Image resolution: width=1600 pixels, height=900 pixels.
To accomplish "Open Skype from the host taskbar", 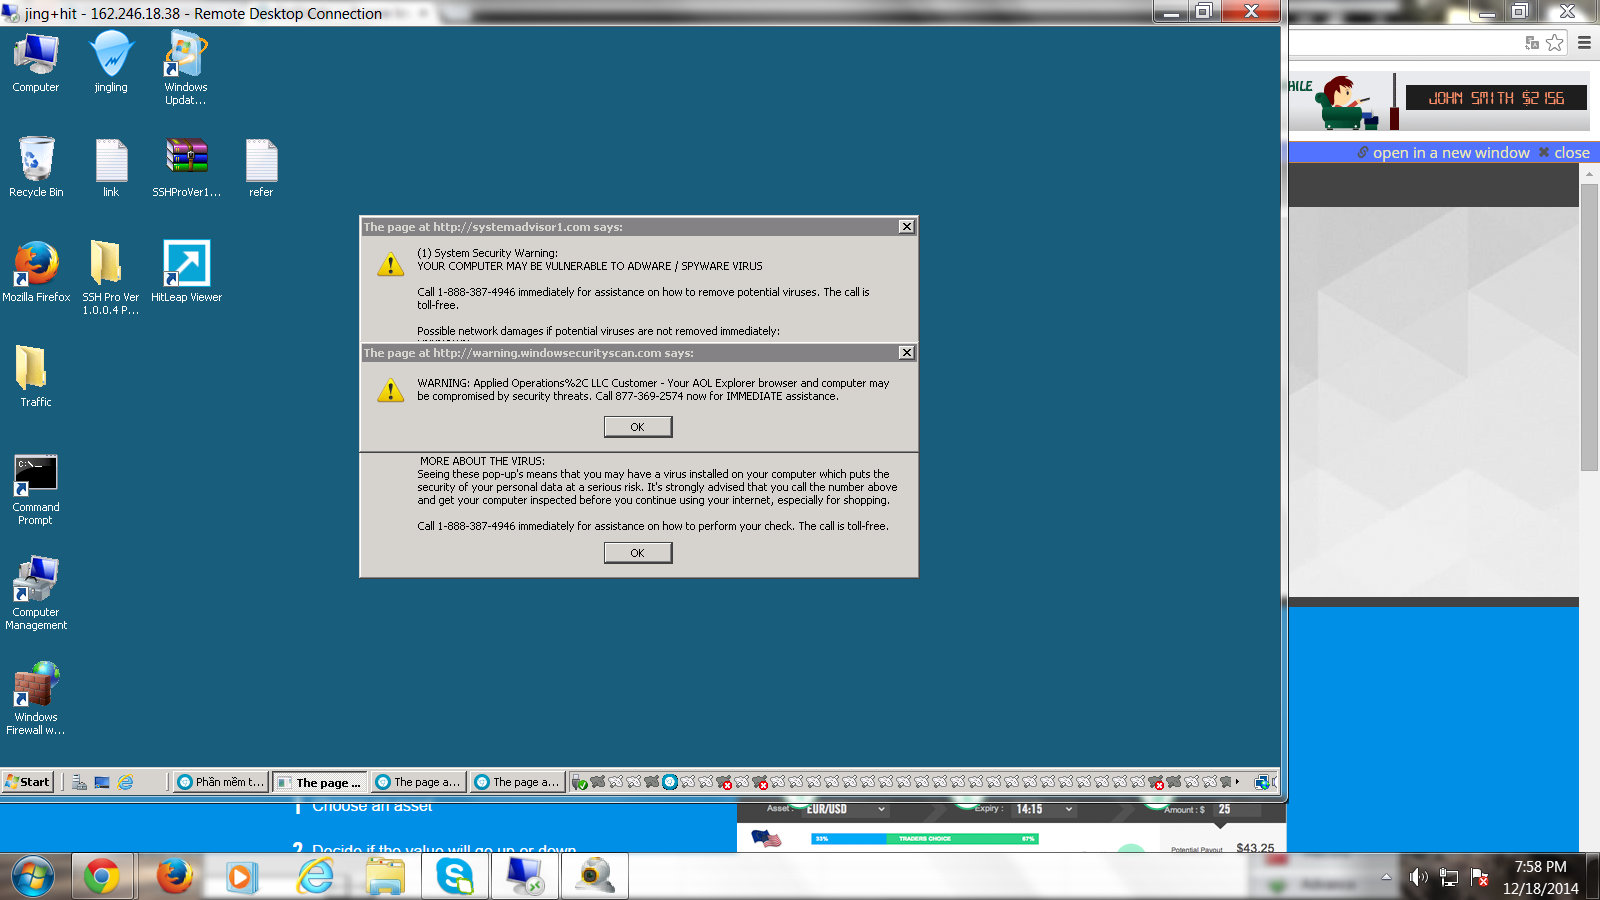I will point(455,877).
